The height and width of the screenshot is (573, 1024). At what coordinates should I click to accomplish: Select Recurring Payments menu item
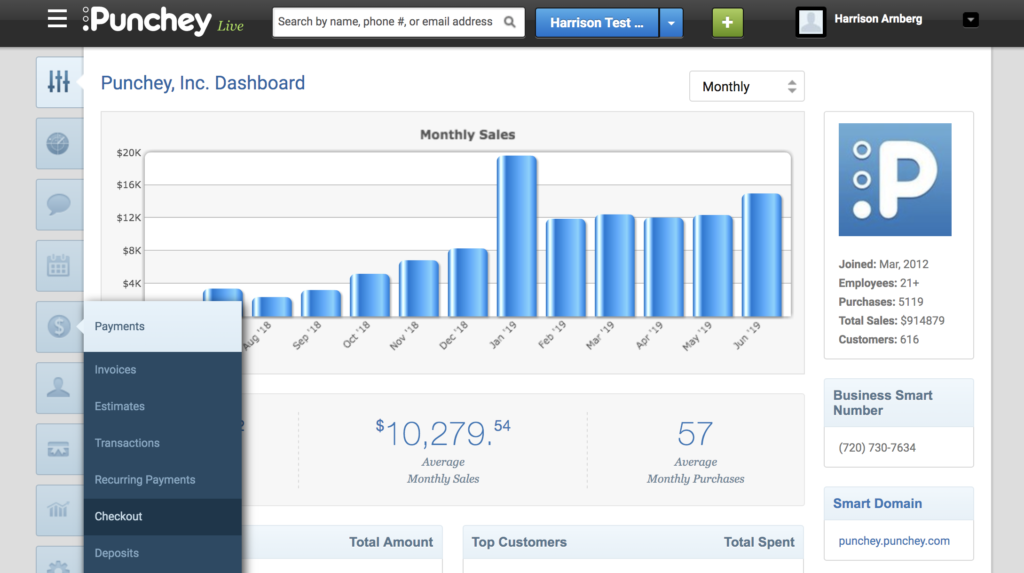coord(163,480)
